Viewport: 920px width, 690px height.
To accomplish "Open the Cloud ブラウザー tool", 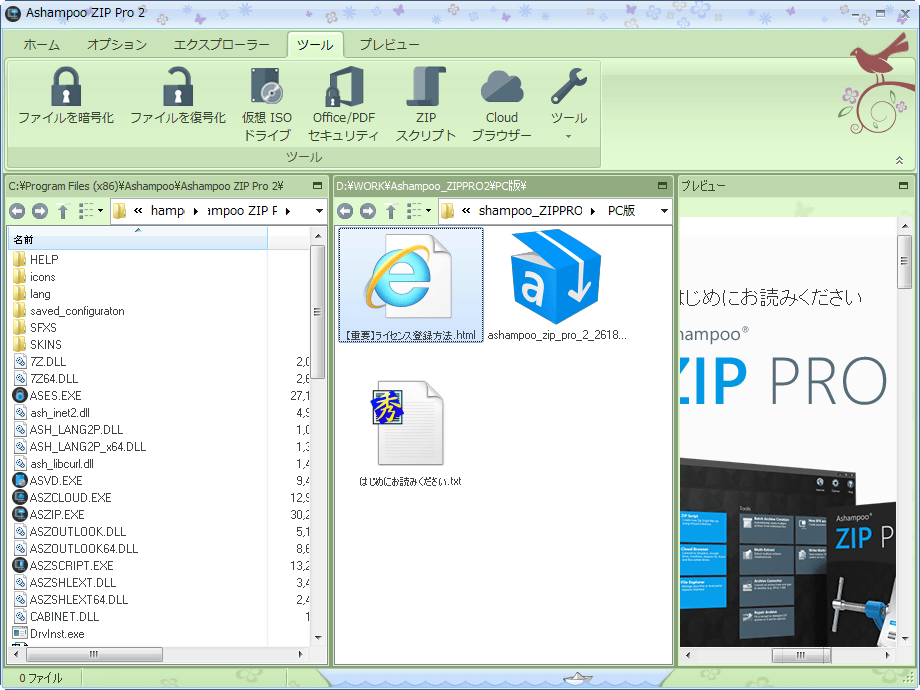I will pos(502,104).
